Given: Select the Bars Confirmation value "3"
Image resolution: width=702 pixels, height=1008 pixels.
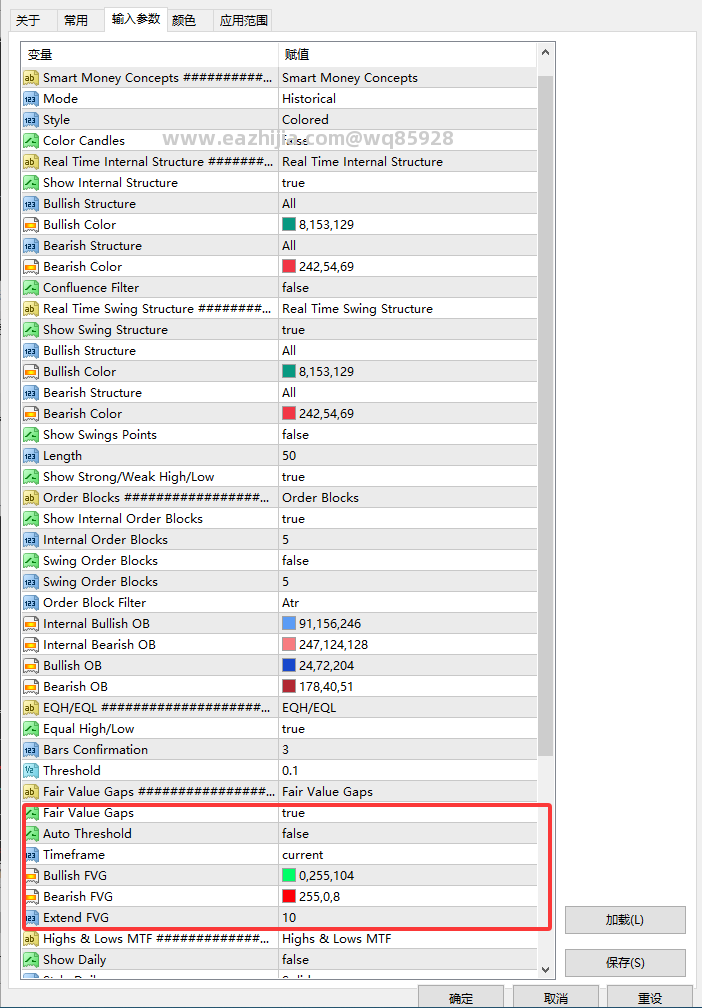Looking at the screenshot, I should click(x=285, y=750).
